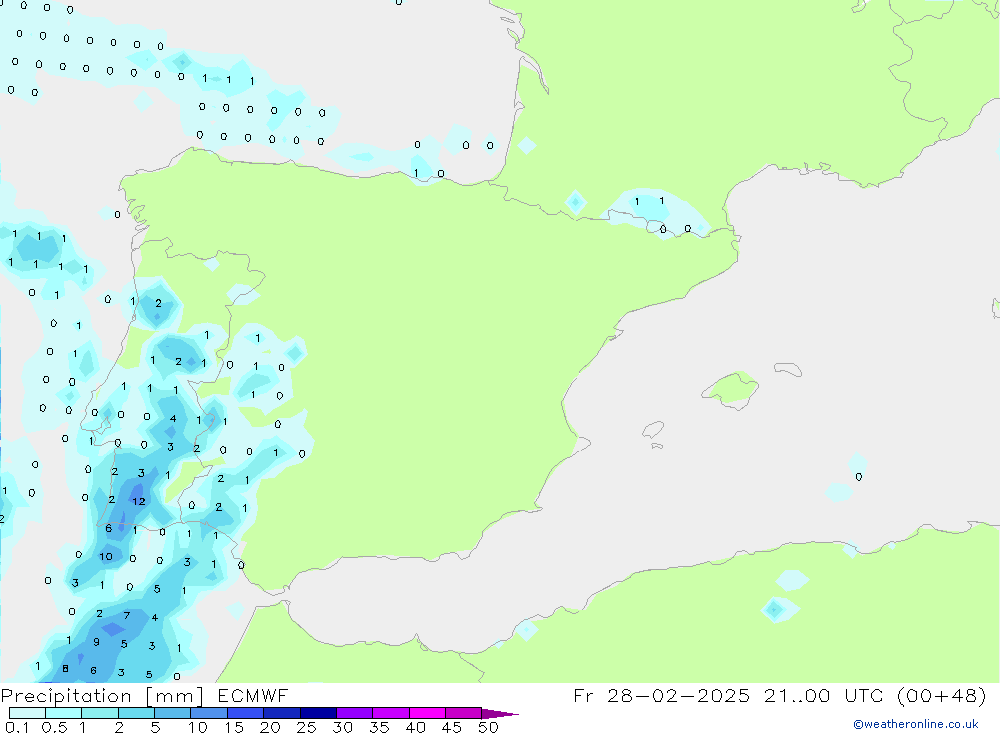The height and width of the screenshot is (733, 1000).
Task: Click the '(00+48)' forecast offset text
Action: point(941,696)
